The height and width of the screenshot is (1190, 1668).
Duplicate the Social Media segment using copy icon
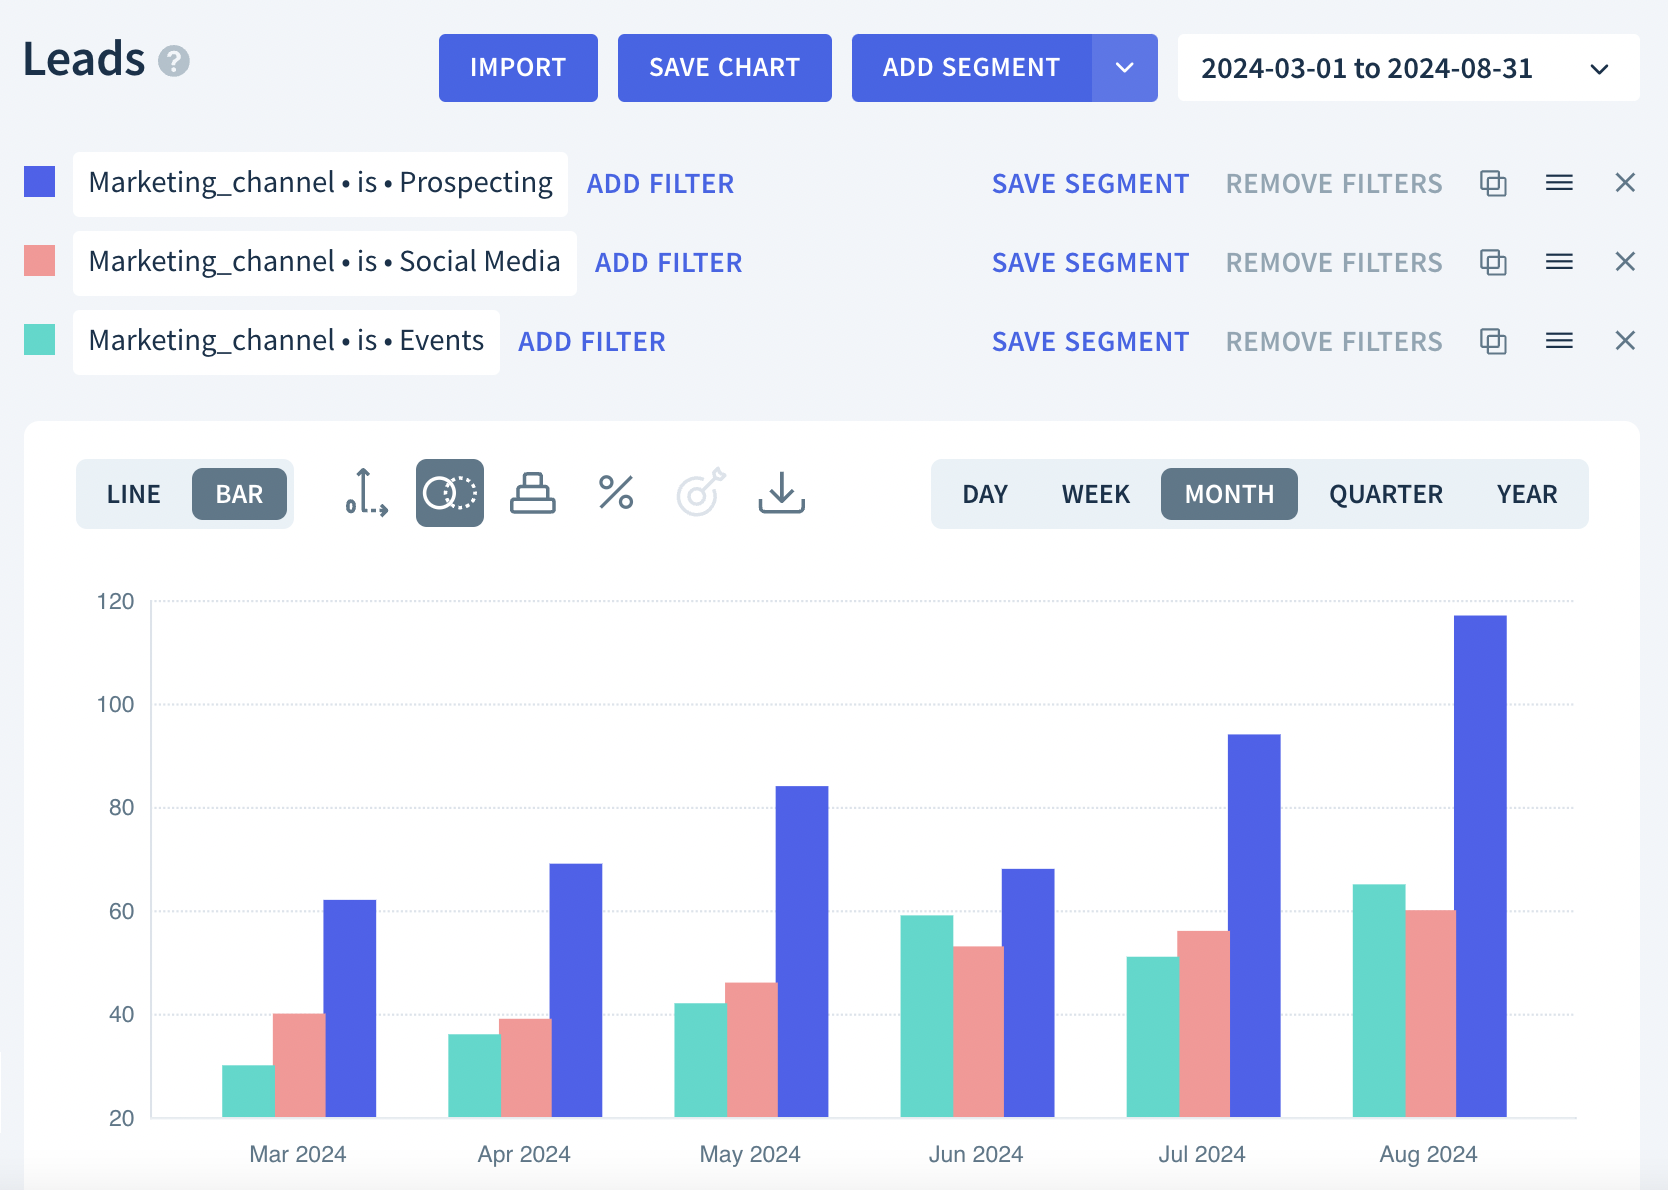click(x=1493, y=262)
